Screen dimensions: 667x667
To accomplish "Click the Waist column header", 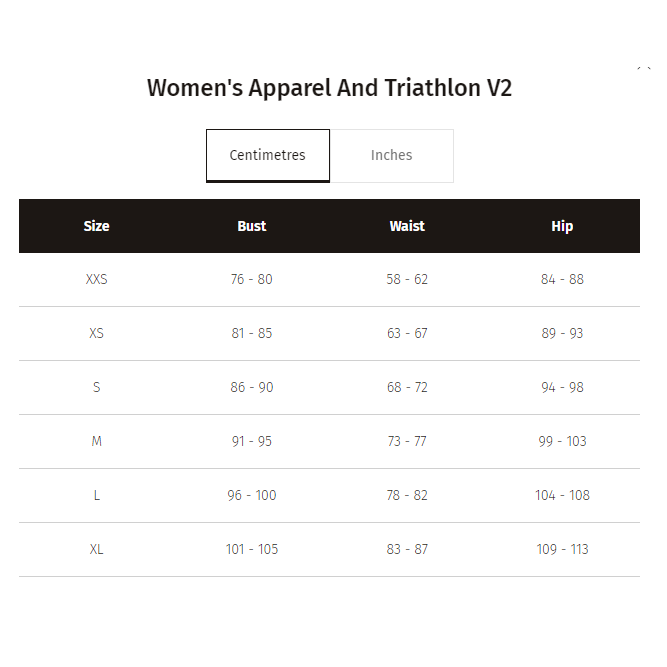I will (x=407, y=226).
